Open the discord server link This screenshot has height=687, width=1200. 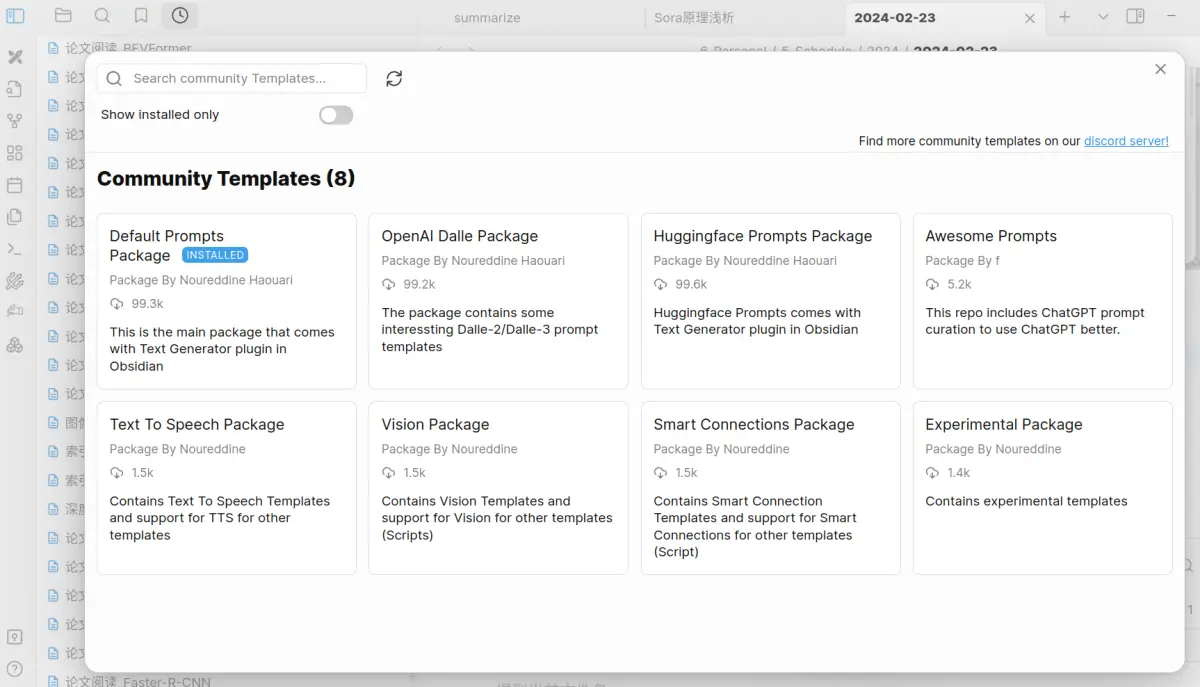pyautogui.click(x=1126, y=141)
